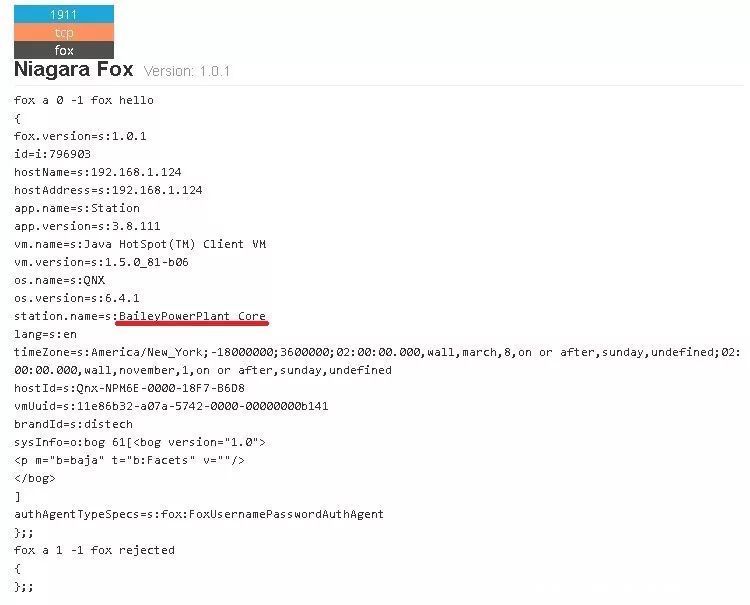Click the fox.version=s:1.0.1 line
This screenshot has height=605, width=750.
(80, 136)
